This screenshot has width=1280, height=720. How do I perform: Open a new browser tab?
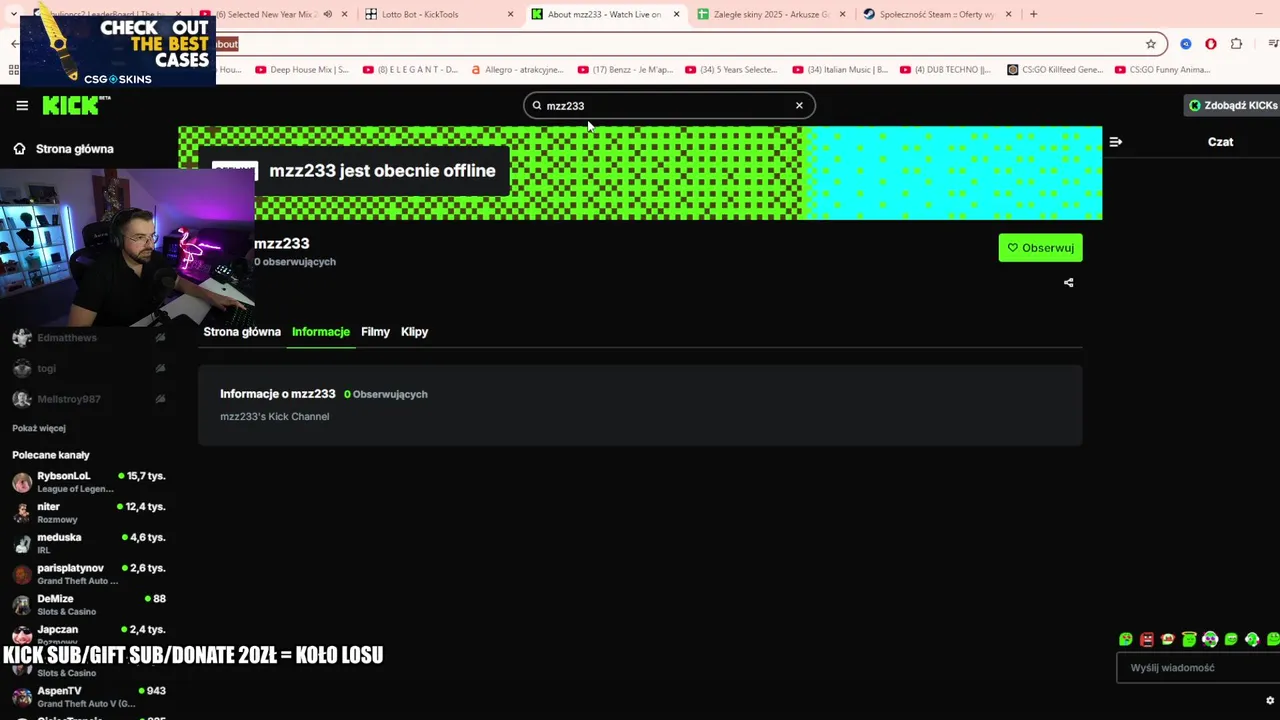(1033, 14)
